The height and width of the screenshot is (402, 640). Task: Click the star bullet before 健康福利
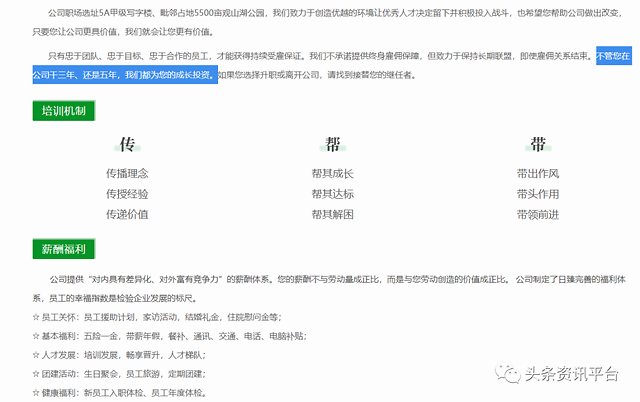coord(35,392)
